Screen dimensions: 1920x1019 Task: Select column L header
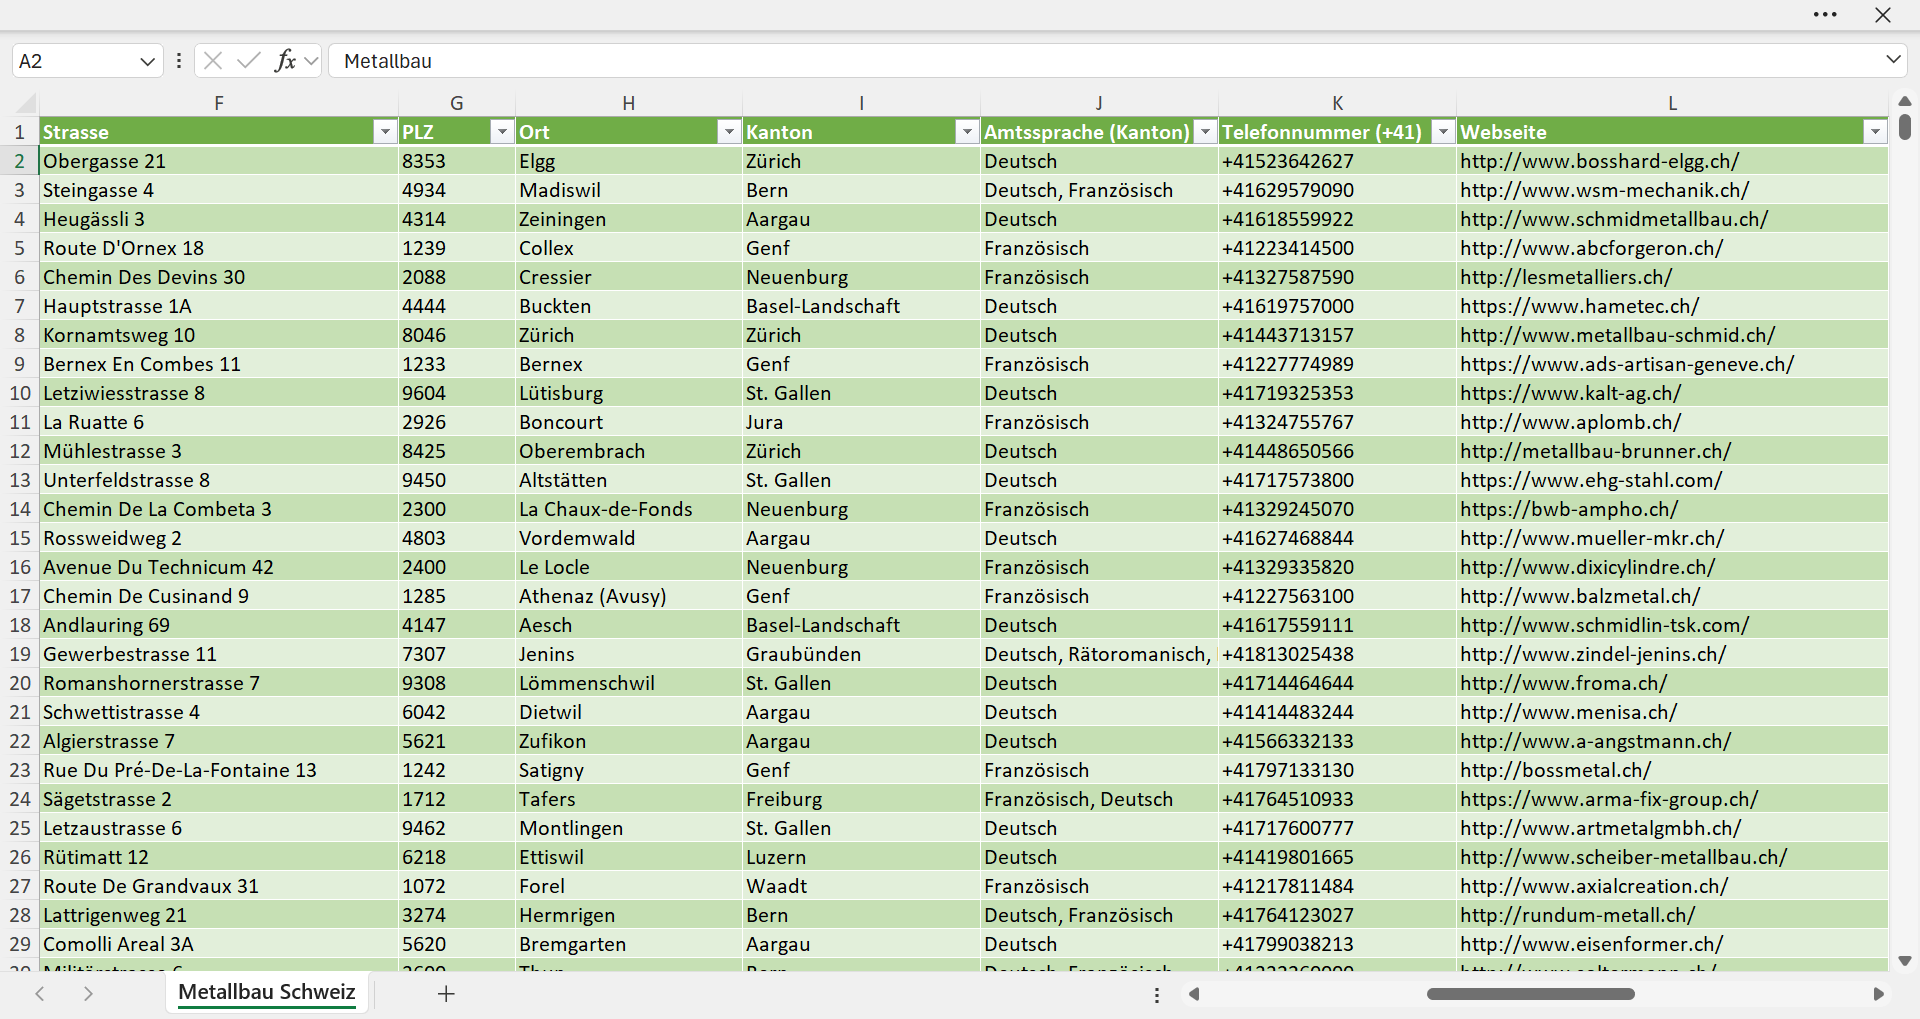pyautogui.click(x=1672, y=103)
